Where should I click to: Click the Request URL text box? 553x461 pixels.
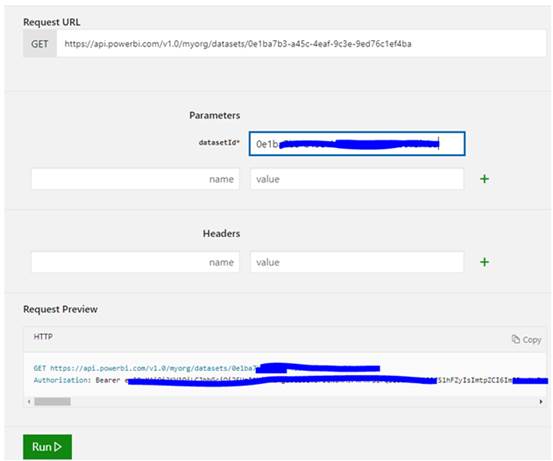click(x=301, y=44)
